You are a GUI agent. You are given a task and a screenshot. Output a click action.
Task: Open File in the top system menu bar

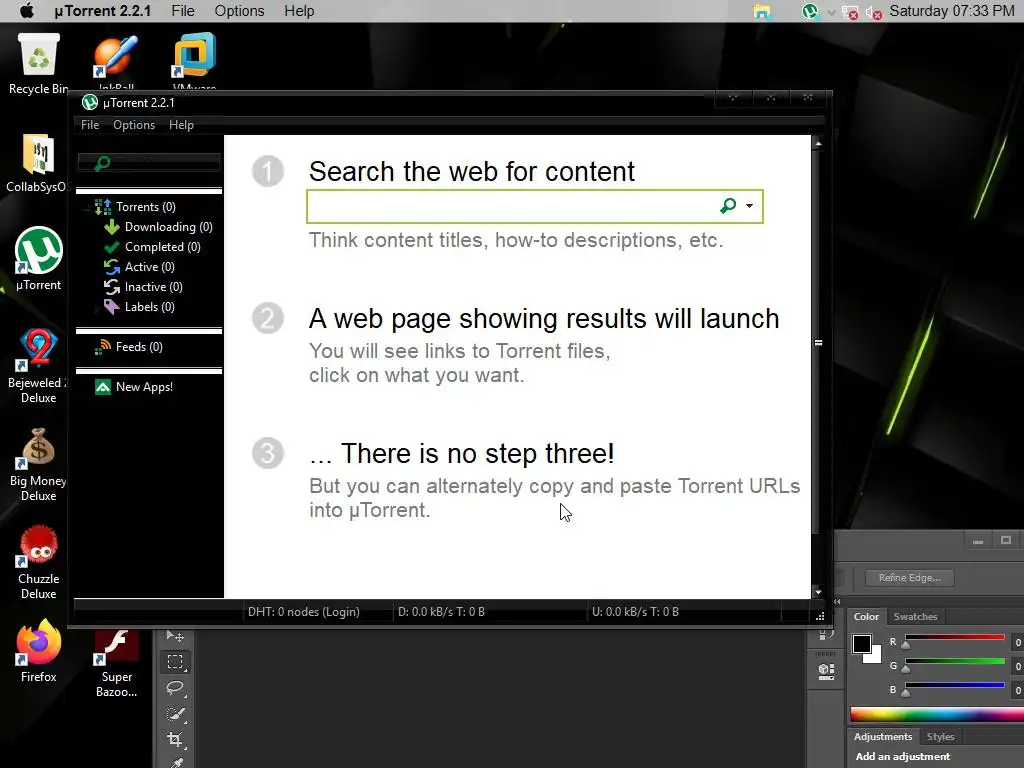point(183,11)
